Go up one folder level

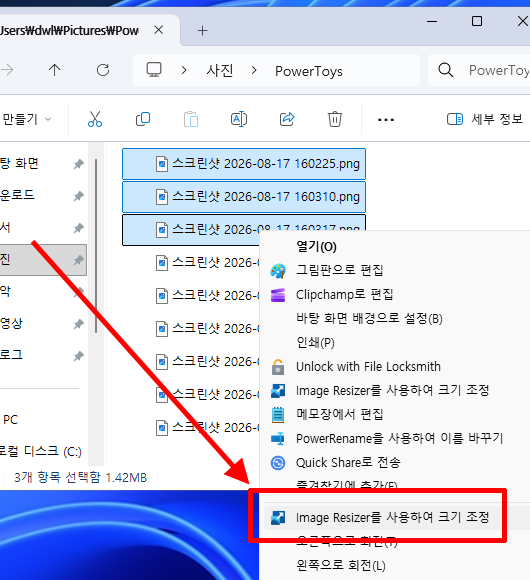point(55,70)
